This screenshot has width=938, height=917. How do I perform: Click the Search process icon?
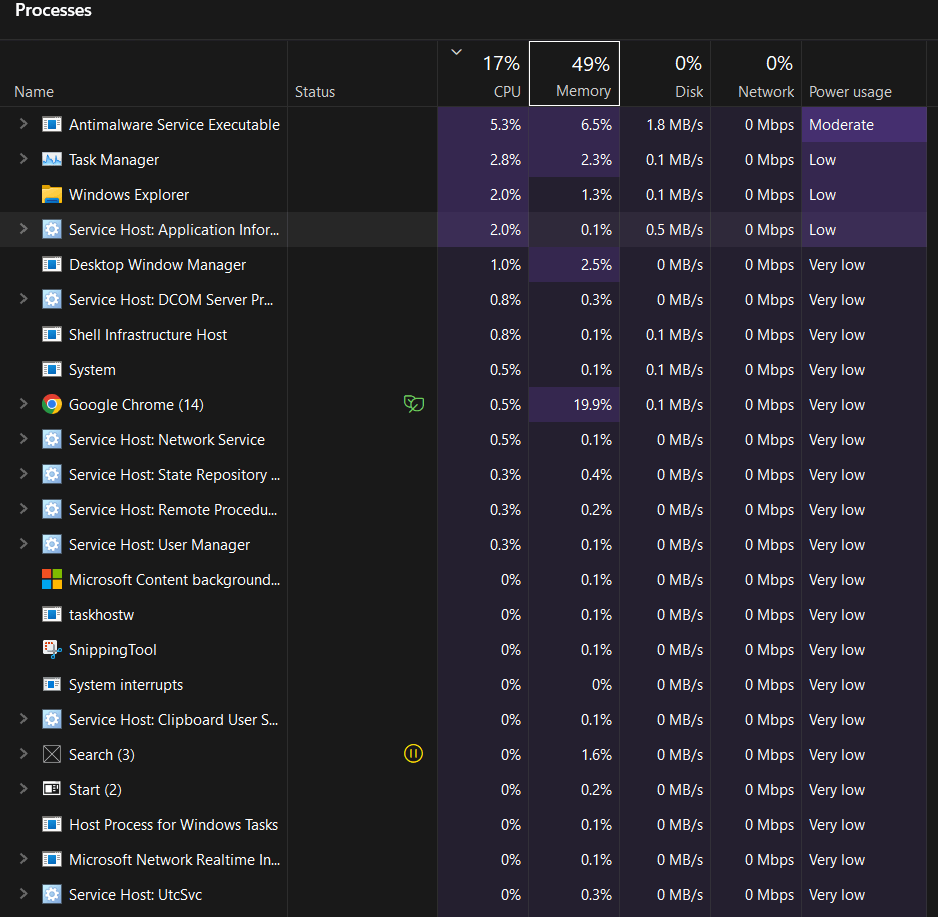point(52,755)
